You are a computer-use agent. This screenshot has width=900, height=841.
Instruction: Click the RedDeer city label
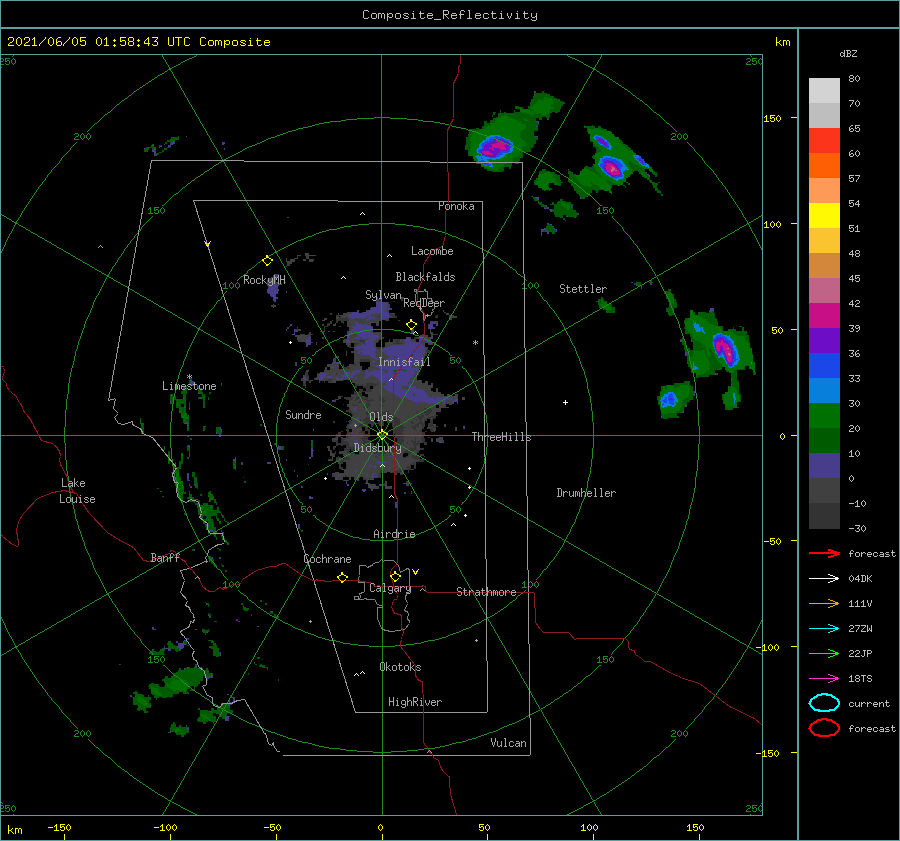pyautogui.click(x=424, y=303)
